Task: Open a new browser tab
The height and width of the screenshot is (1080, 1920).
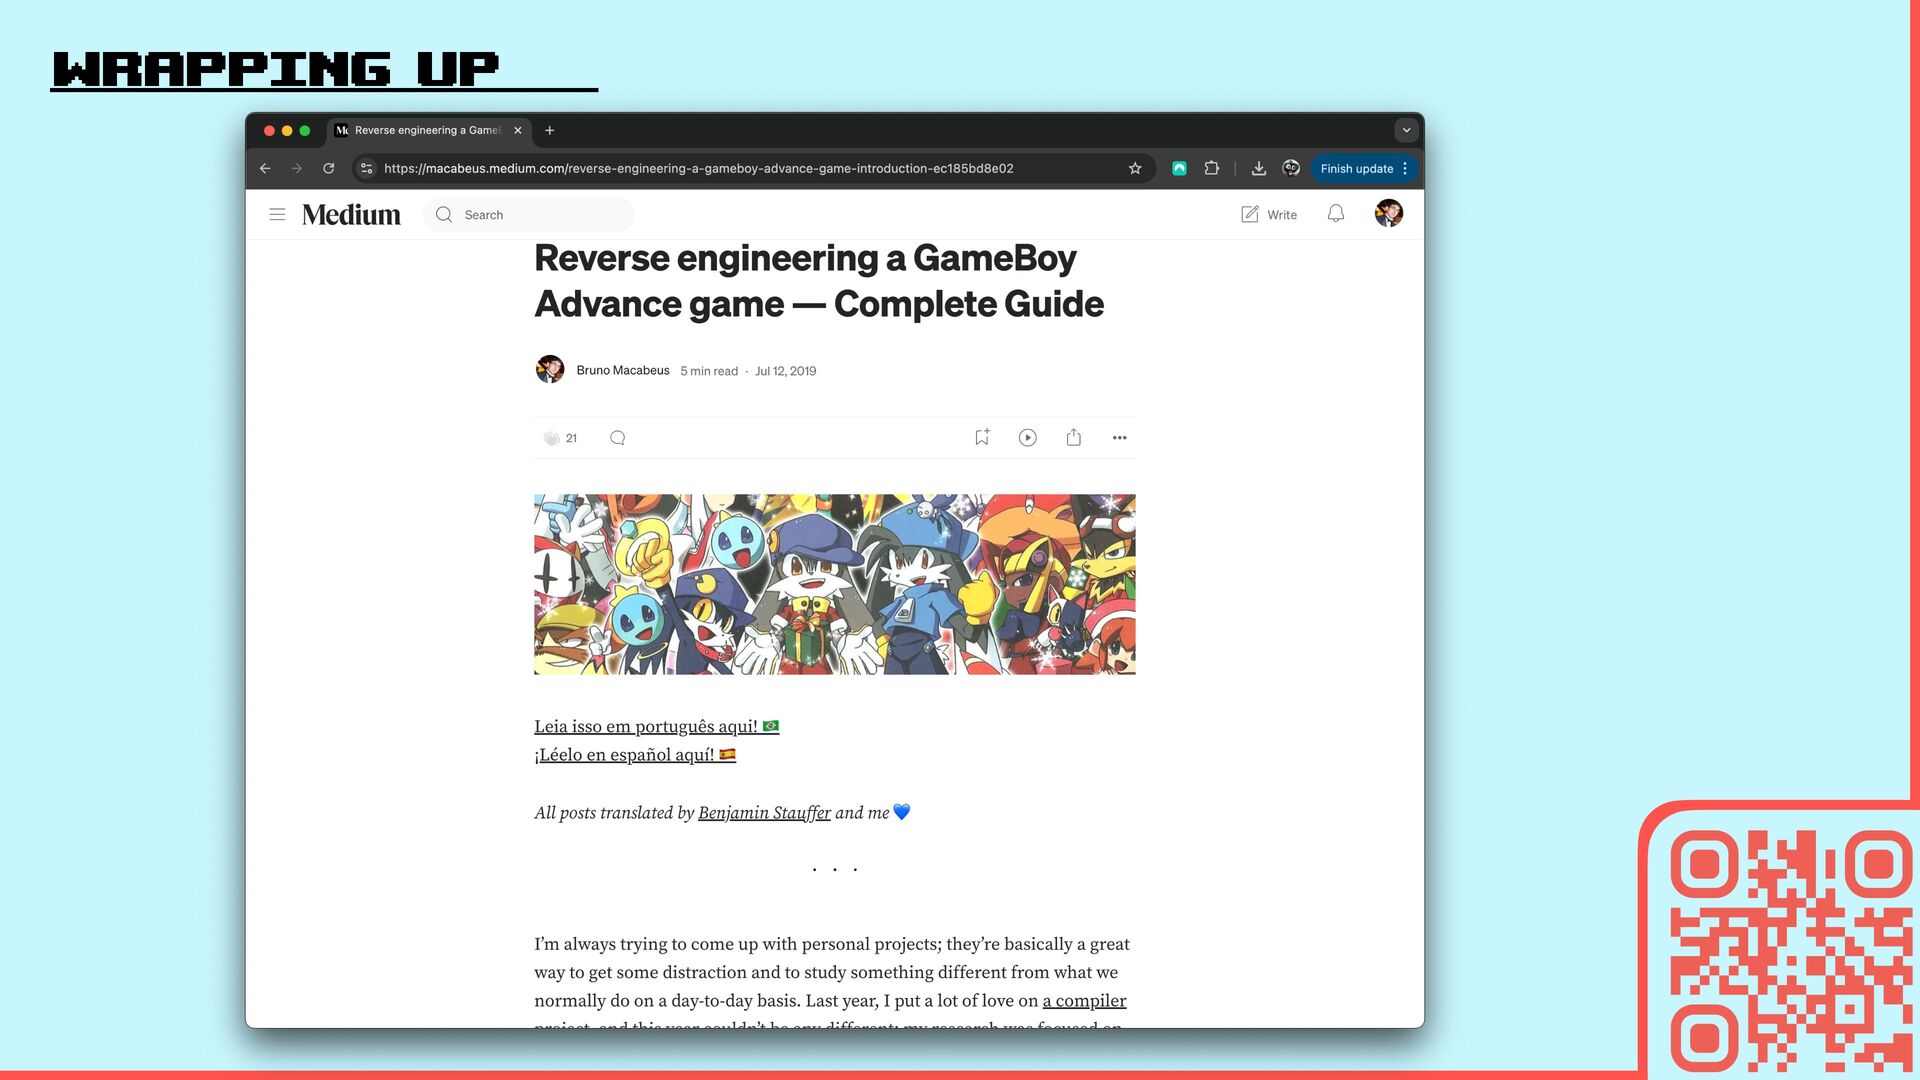Action: click(x=549, y=130)
